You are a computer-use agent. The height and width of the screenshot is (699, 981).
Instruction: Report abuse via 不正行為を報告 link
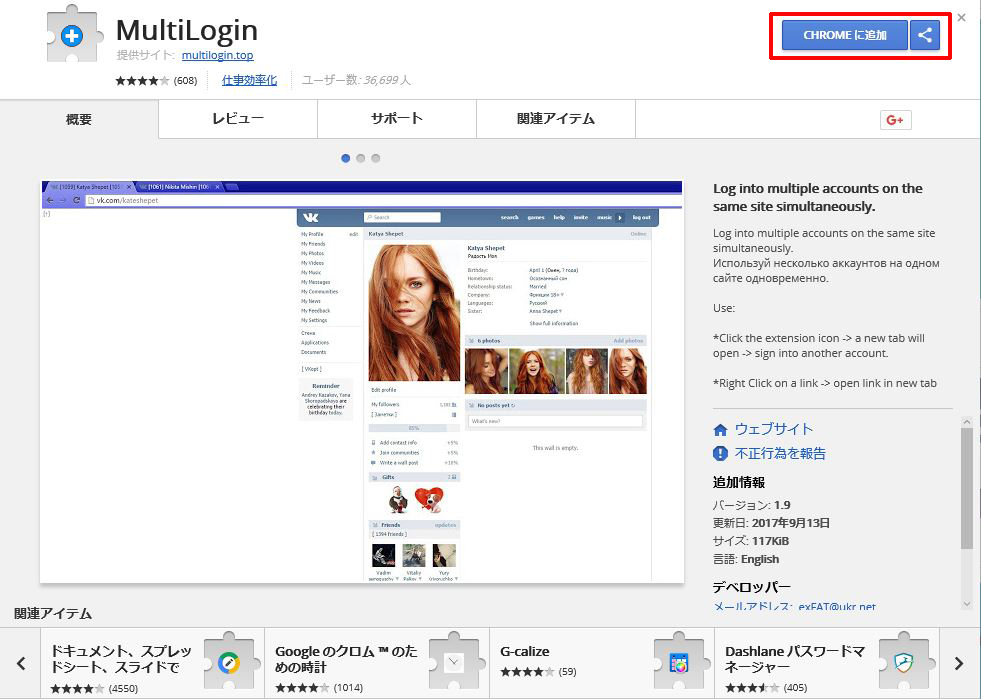(x=780, y=454)
